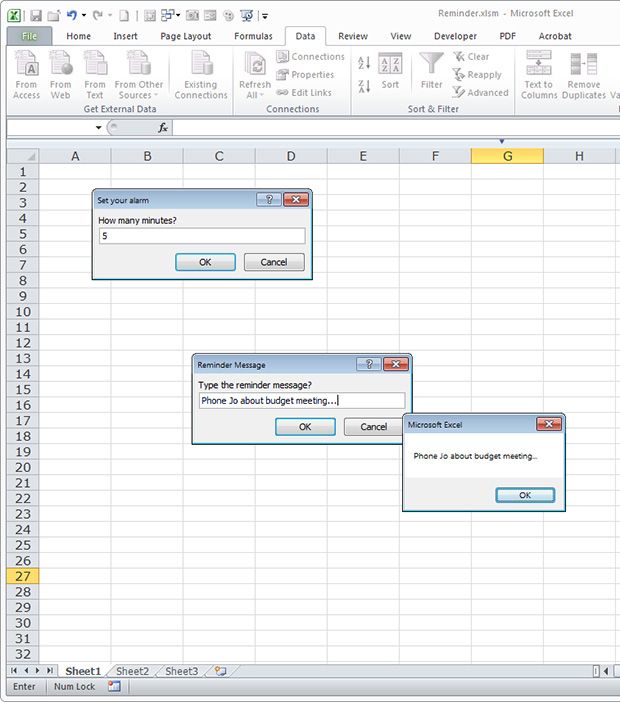Click OK in Set your alarm dialog
This screenshot has width=620, height=702.
pos(205,262)
